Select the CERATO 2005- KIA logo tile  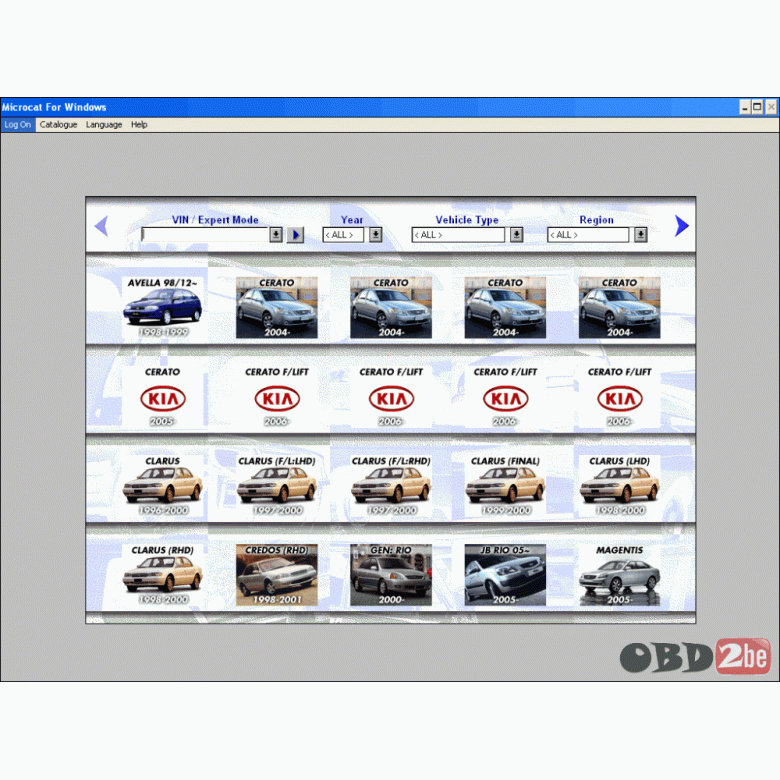[x=163, y=397]
